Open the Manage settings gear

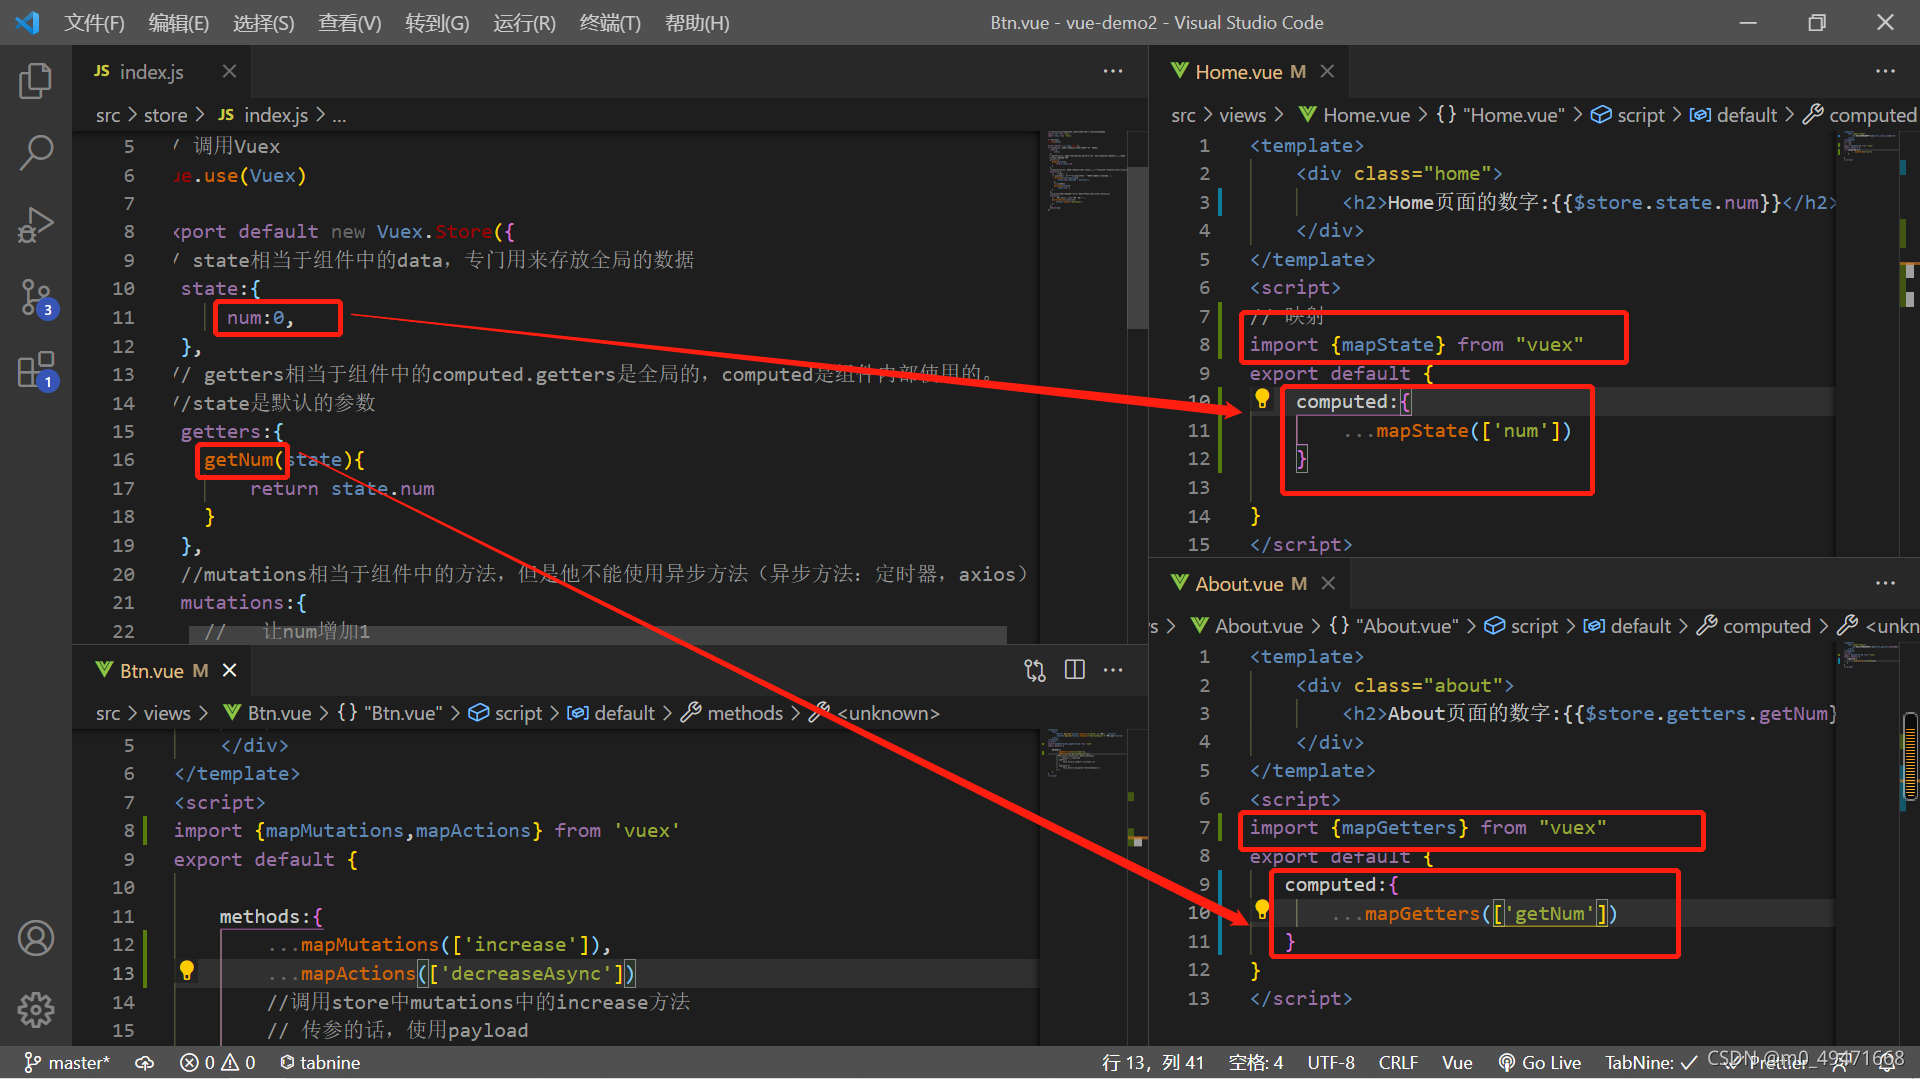tap(36, 1010)
